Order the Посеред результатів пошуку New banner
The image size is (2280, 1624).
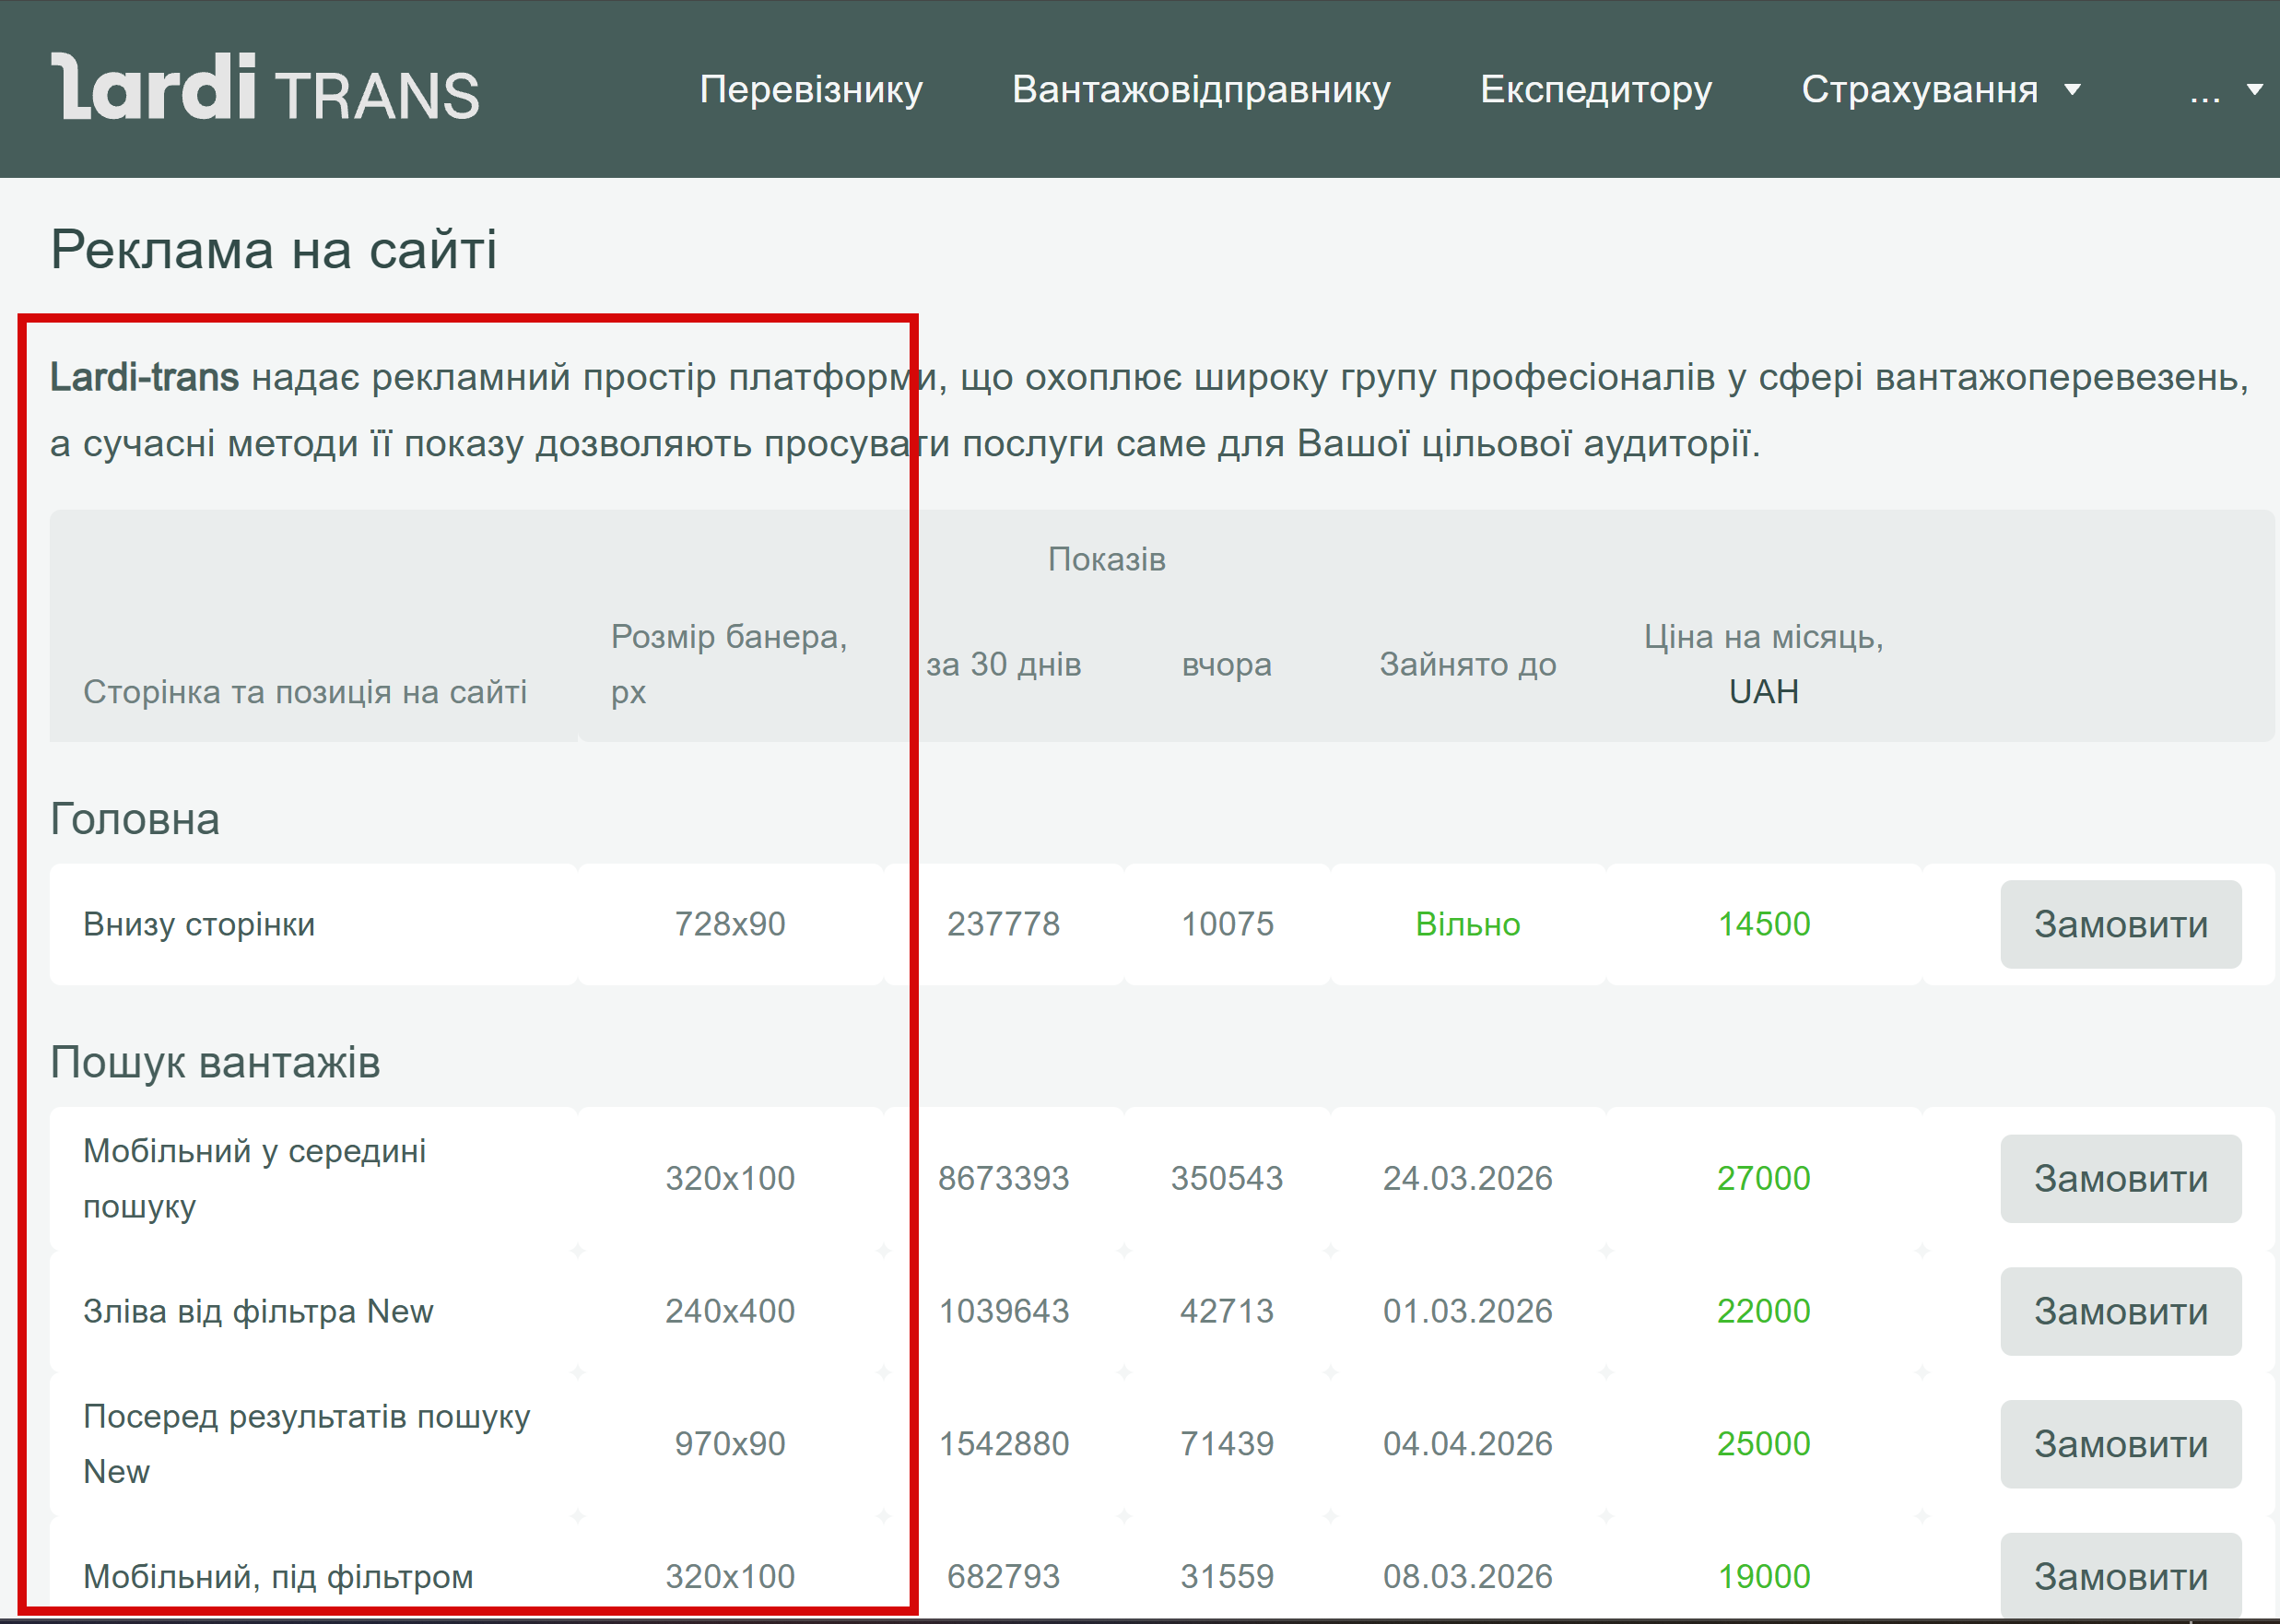[x=2120, y=1444]
